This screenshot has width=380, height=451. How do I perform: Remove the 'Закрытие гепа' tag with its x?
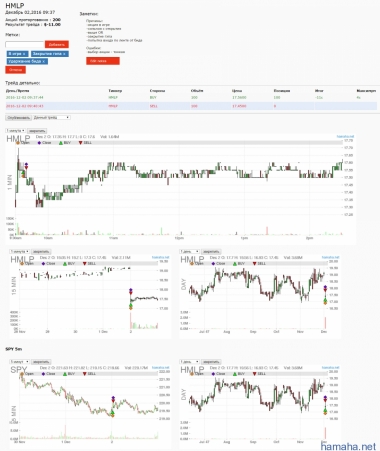pyautogui.click(x=64, y=54)
